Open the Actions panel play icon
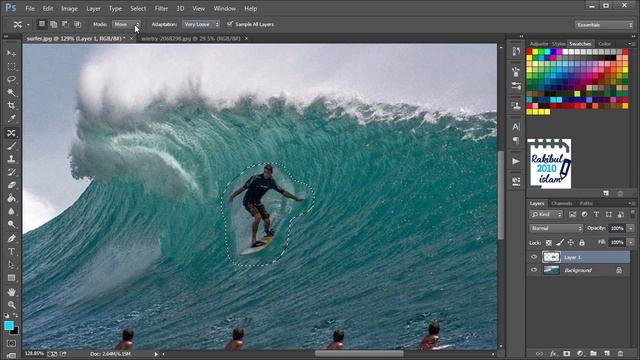This screenshot has width=640, height=360. pos(516,161)
